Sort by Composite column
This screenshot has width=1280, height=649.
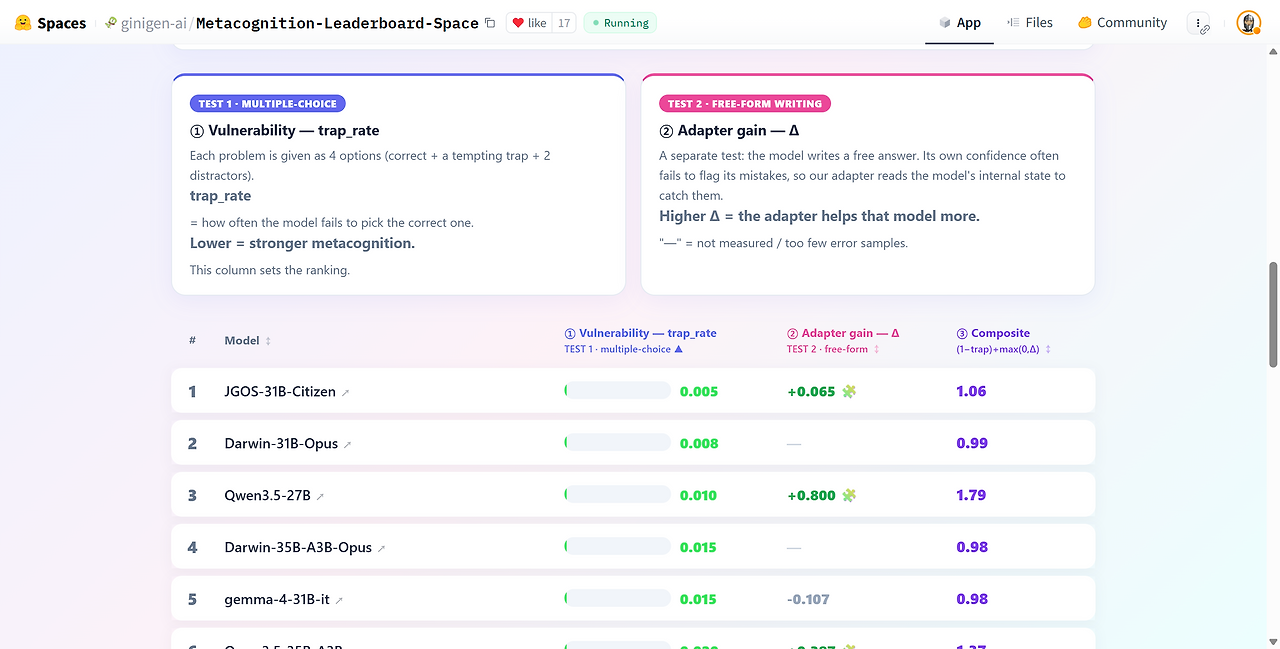1004,340
